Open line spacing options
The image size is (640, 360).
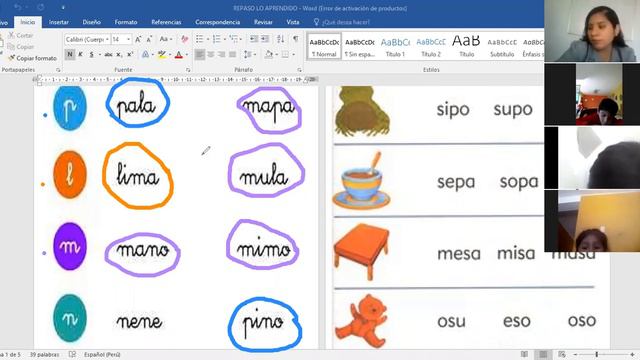pyautogui.click(x=249, y=54)
